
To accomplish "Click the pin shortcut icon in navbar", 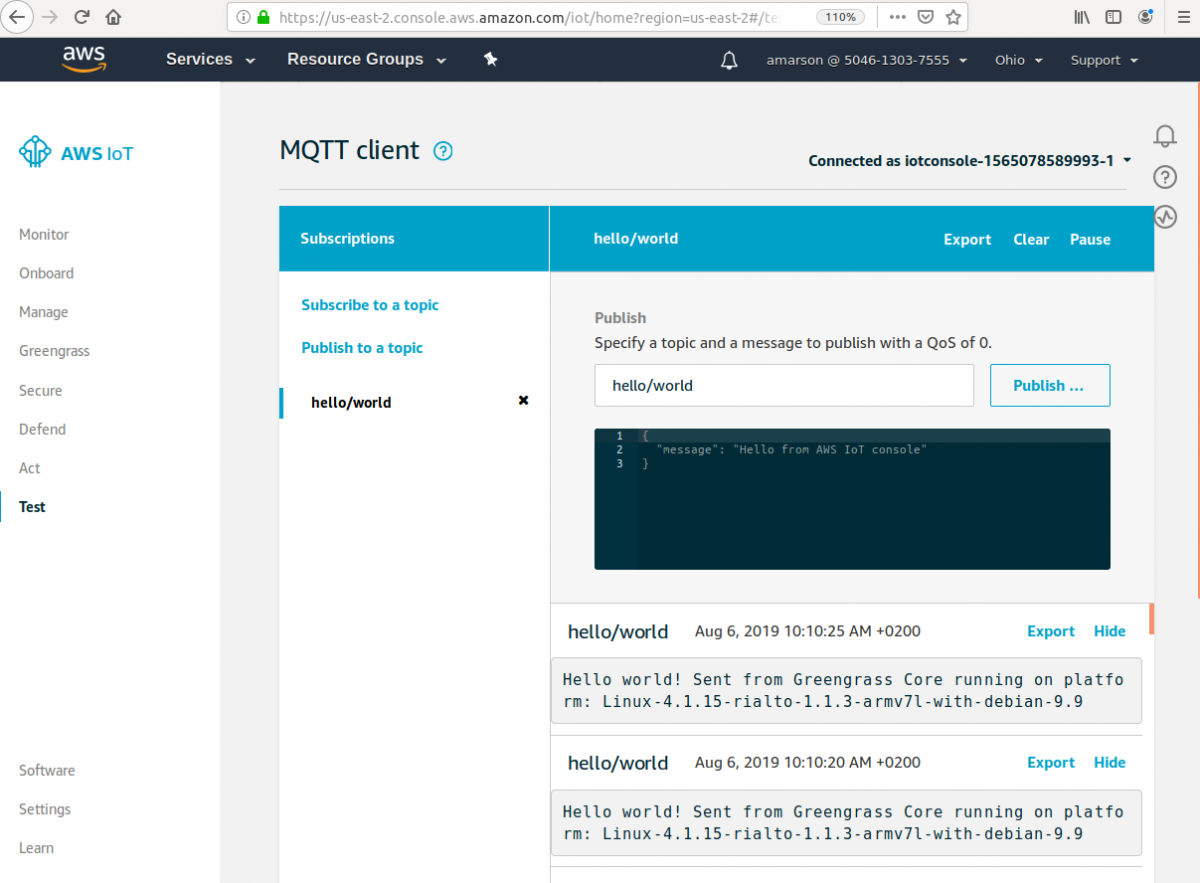I will pos(490,60).
